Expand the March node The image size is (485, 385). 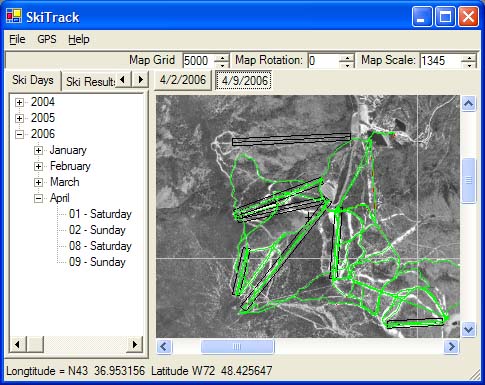[x=38, y=182]
